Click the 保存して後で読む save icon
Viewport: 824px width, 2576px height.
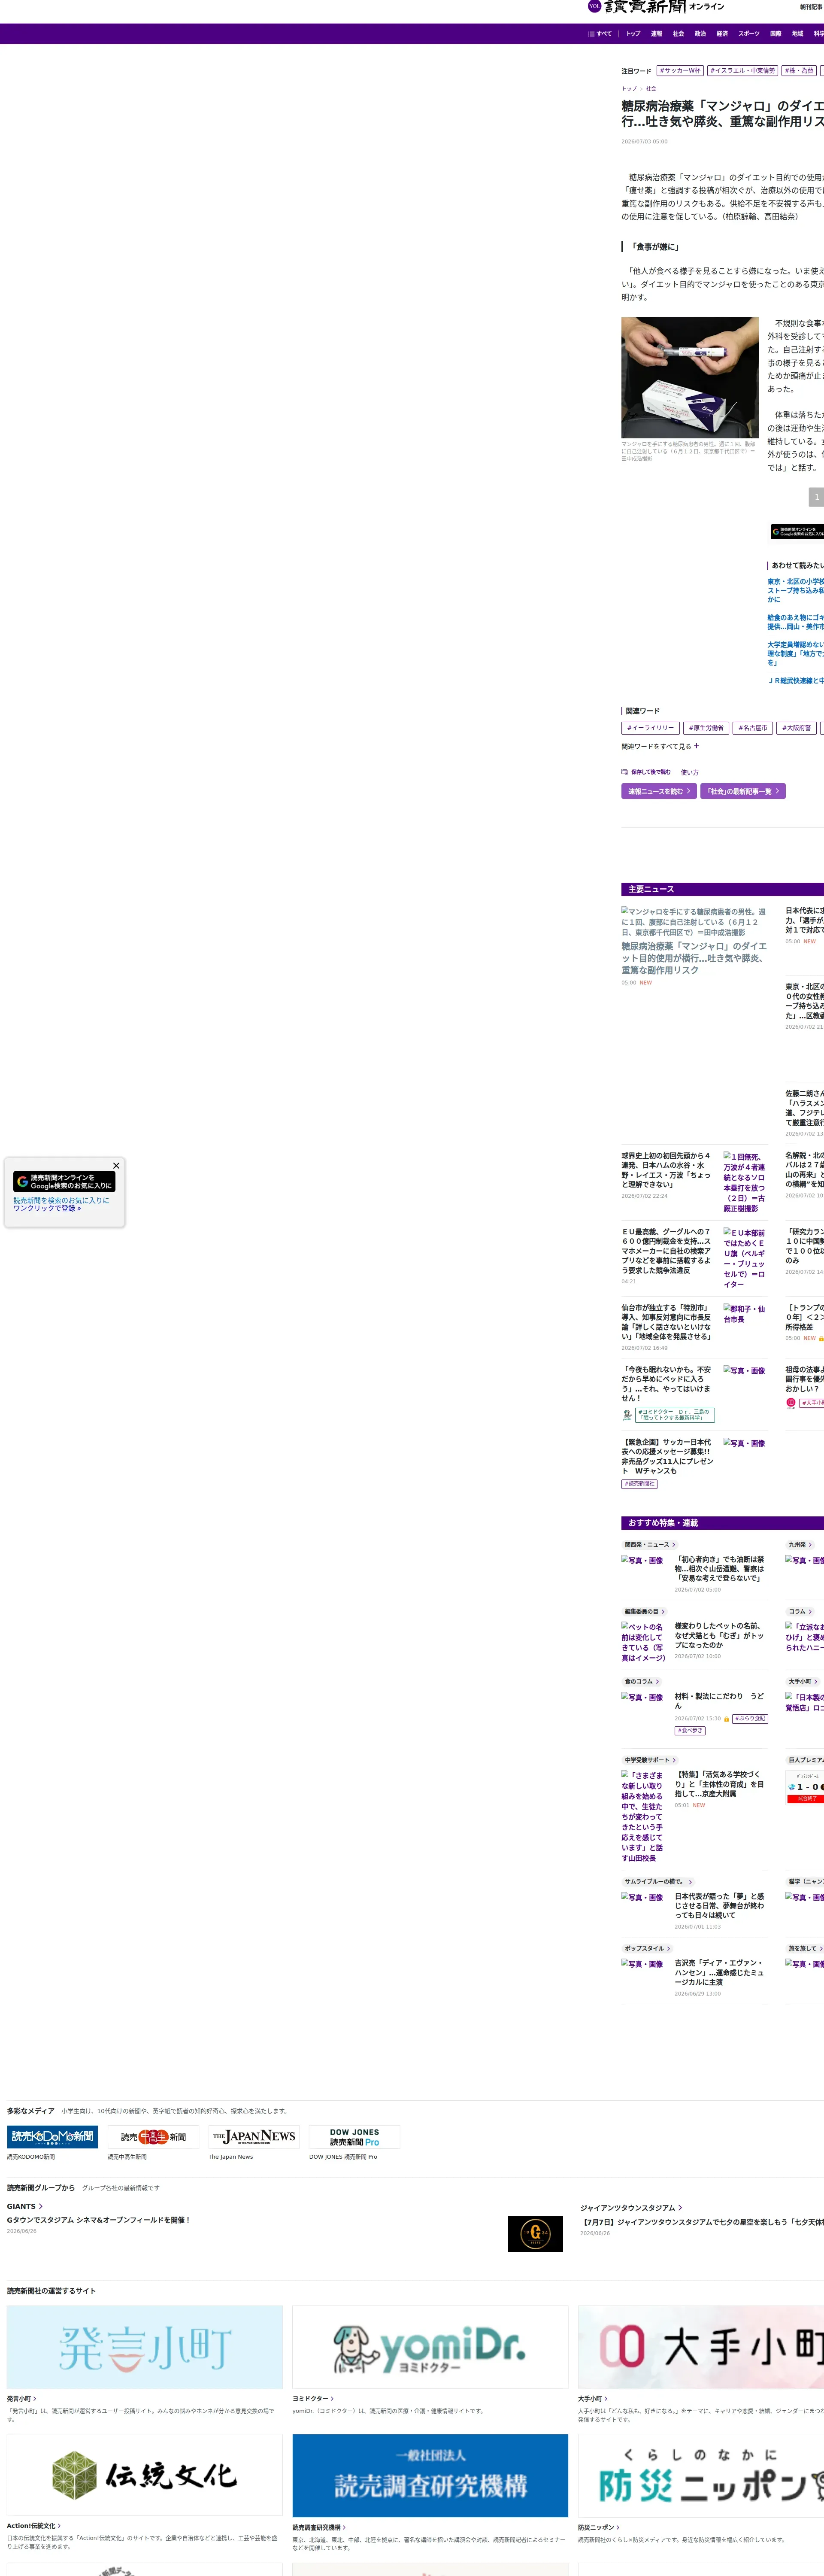[x=624, y=772]
